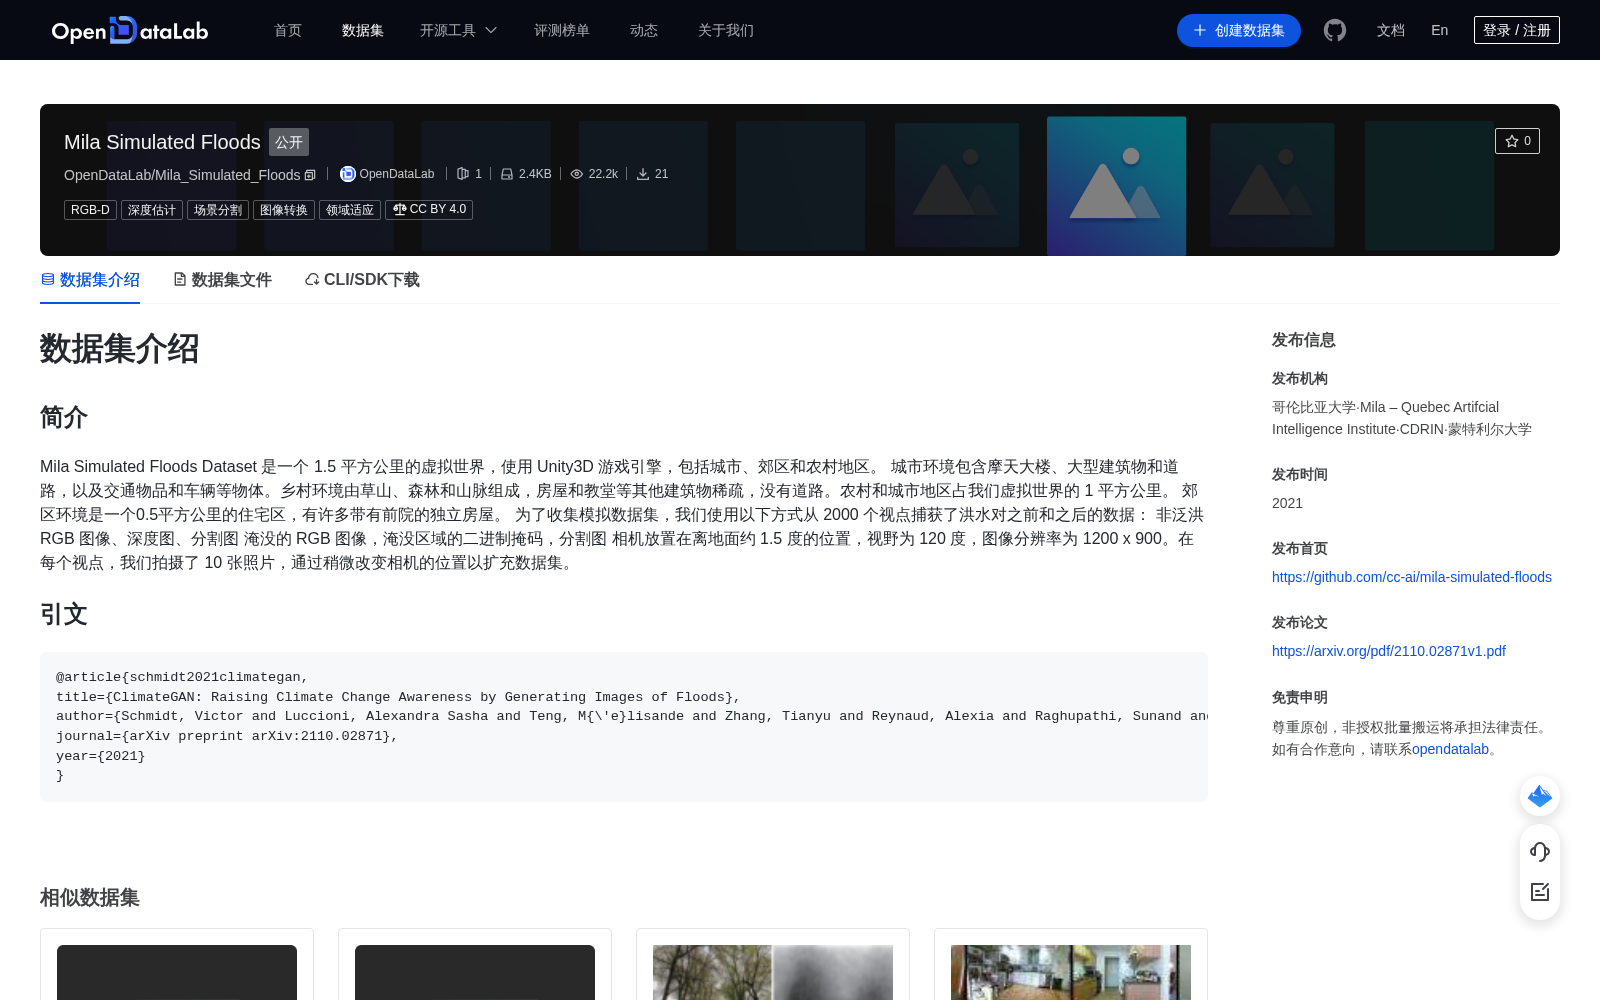Click 登录 / 注册 button
Image resolution: width=1600 pixels, height=1000 pixels.
pyautogui.click(x=1517, y=30)
